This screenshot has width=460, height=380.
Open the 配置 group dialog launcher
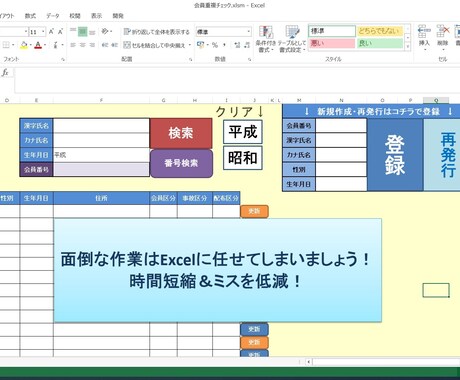[191, 59]
